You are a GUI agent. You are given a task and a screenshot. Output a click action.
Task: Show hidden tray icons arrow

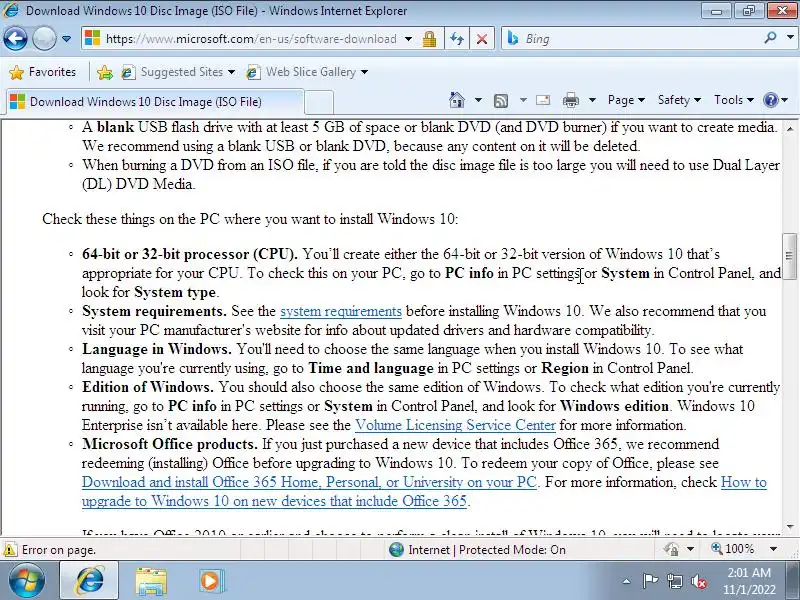click(627, 581)
